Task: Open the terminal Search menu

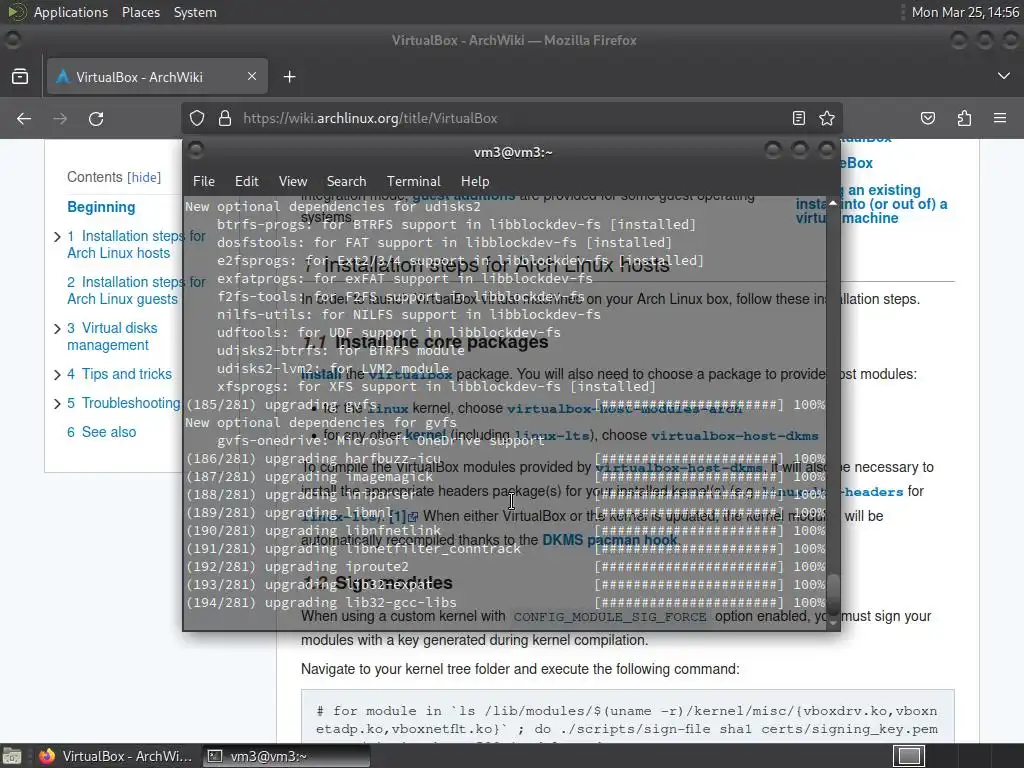Action: 346,181
